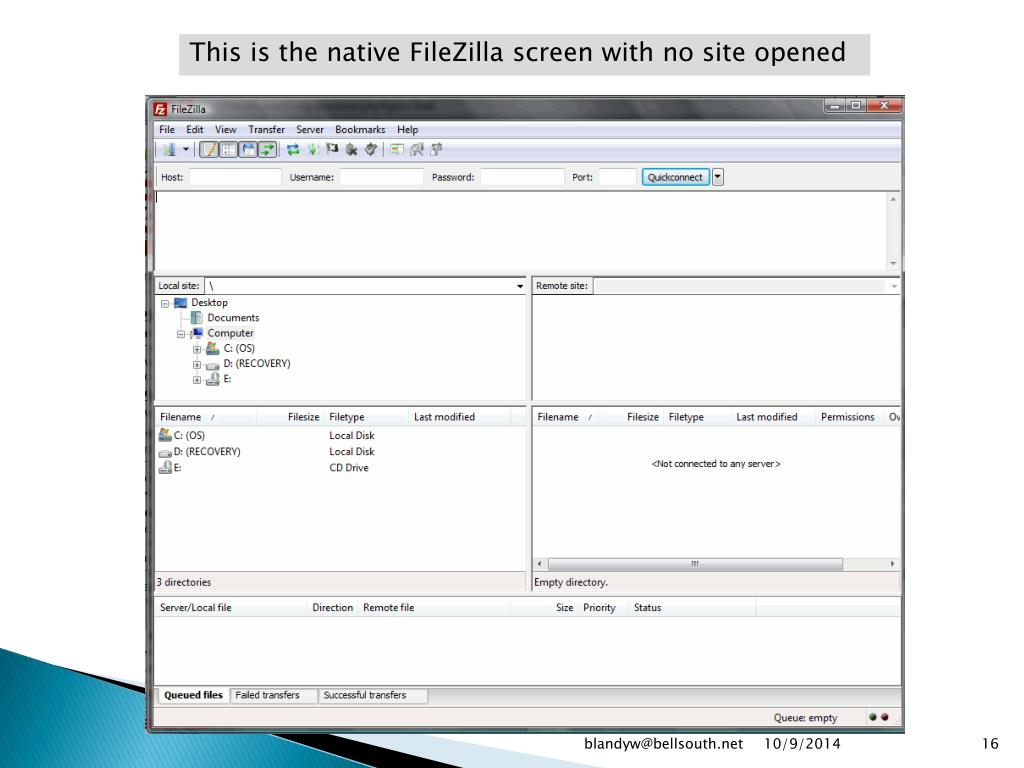Sort local list by Last modified column
Screen dimensions: 1024x768
460,417
